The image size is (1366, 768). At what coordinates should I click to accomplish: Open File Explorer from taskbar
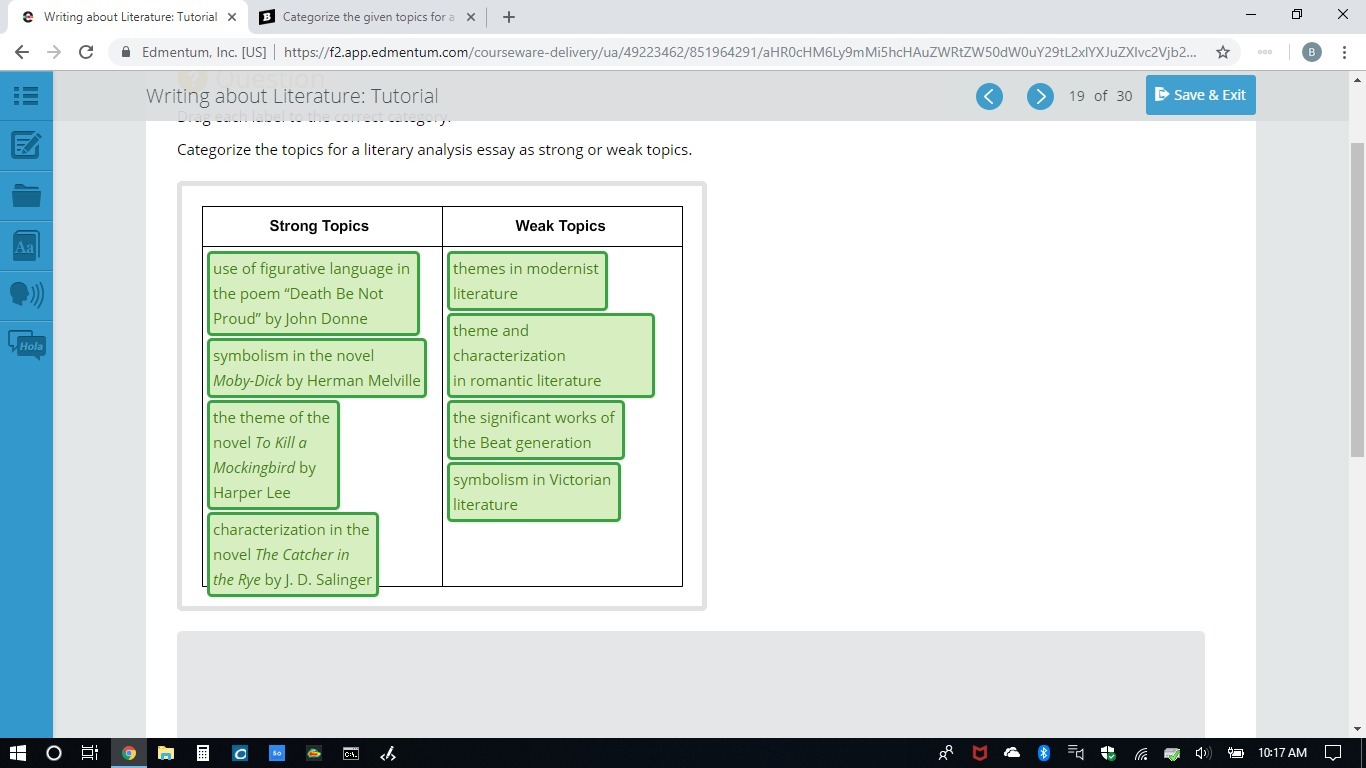166,753
